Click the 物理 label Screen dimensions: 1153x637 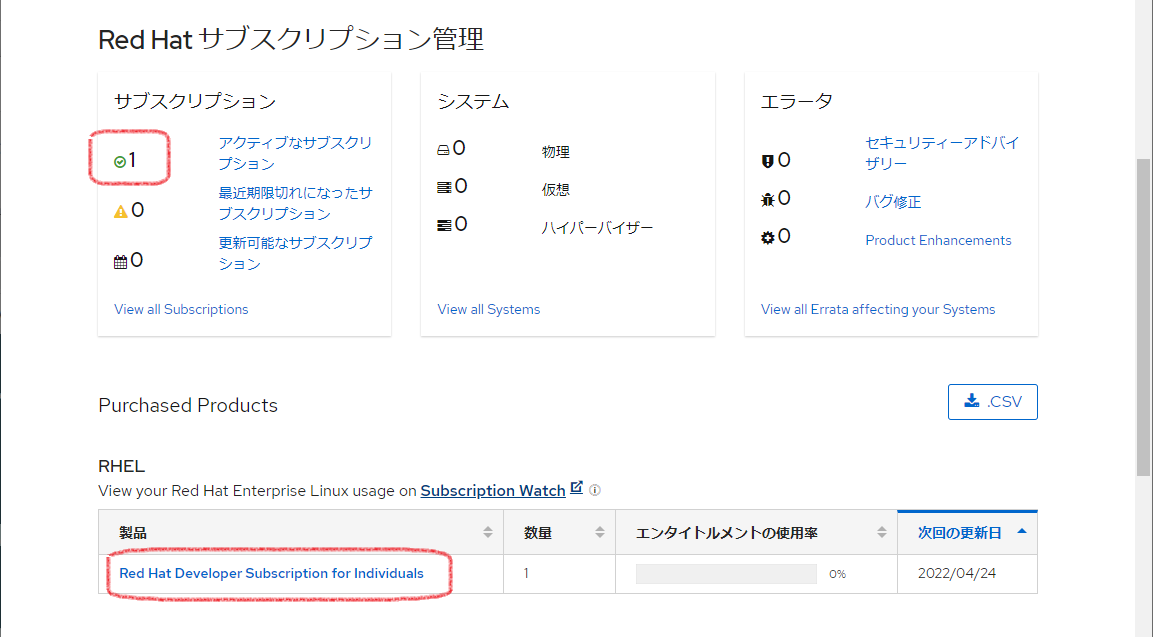pos(556,152)
